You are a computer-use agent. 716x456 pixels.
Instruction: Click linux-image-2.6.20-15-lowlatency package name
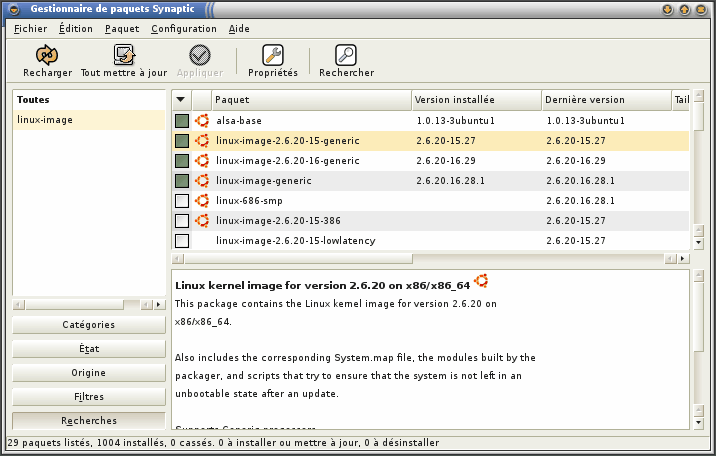[x=295, y=241]
